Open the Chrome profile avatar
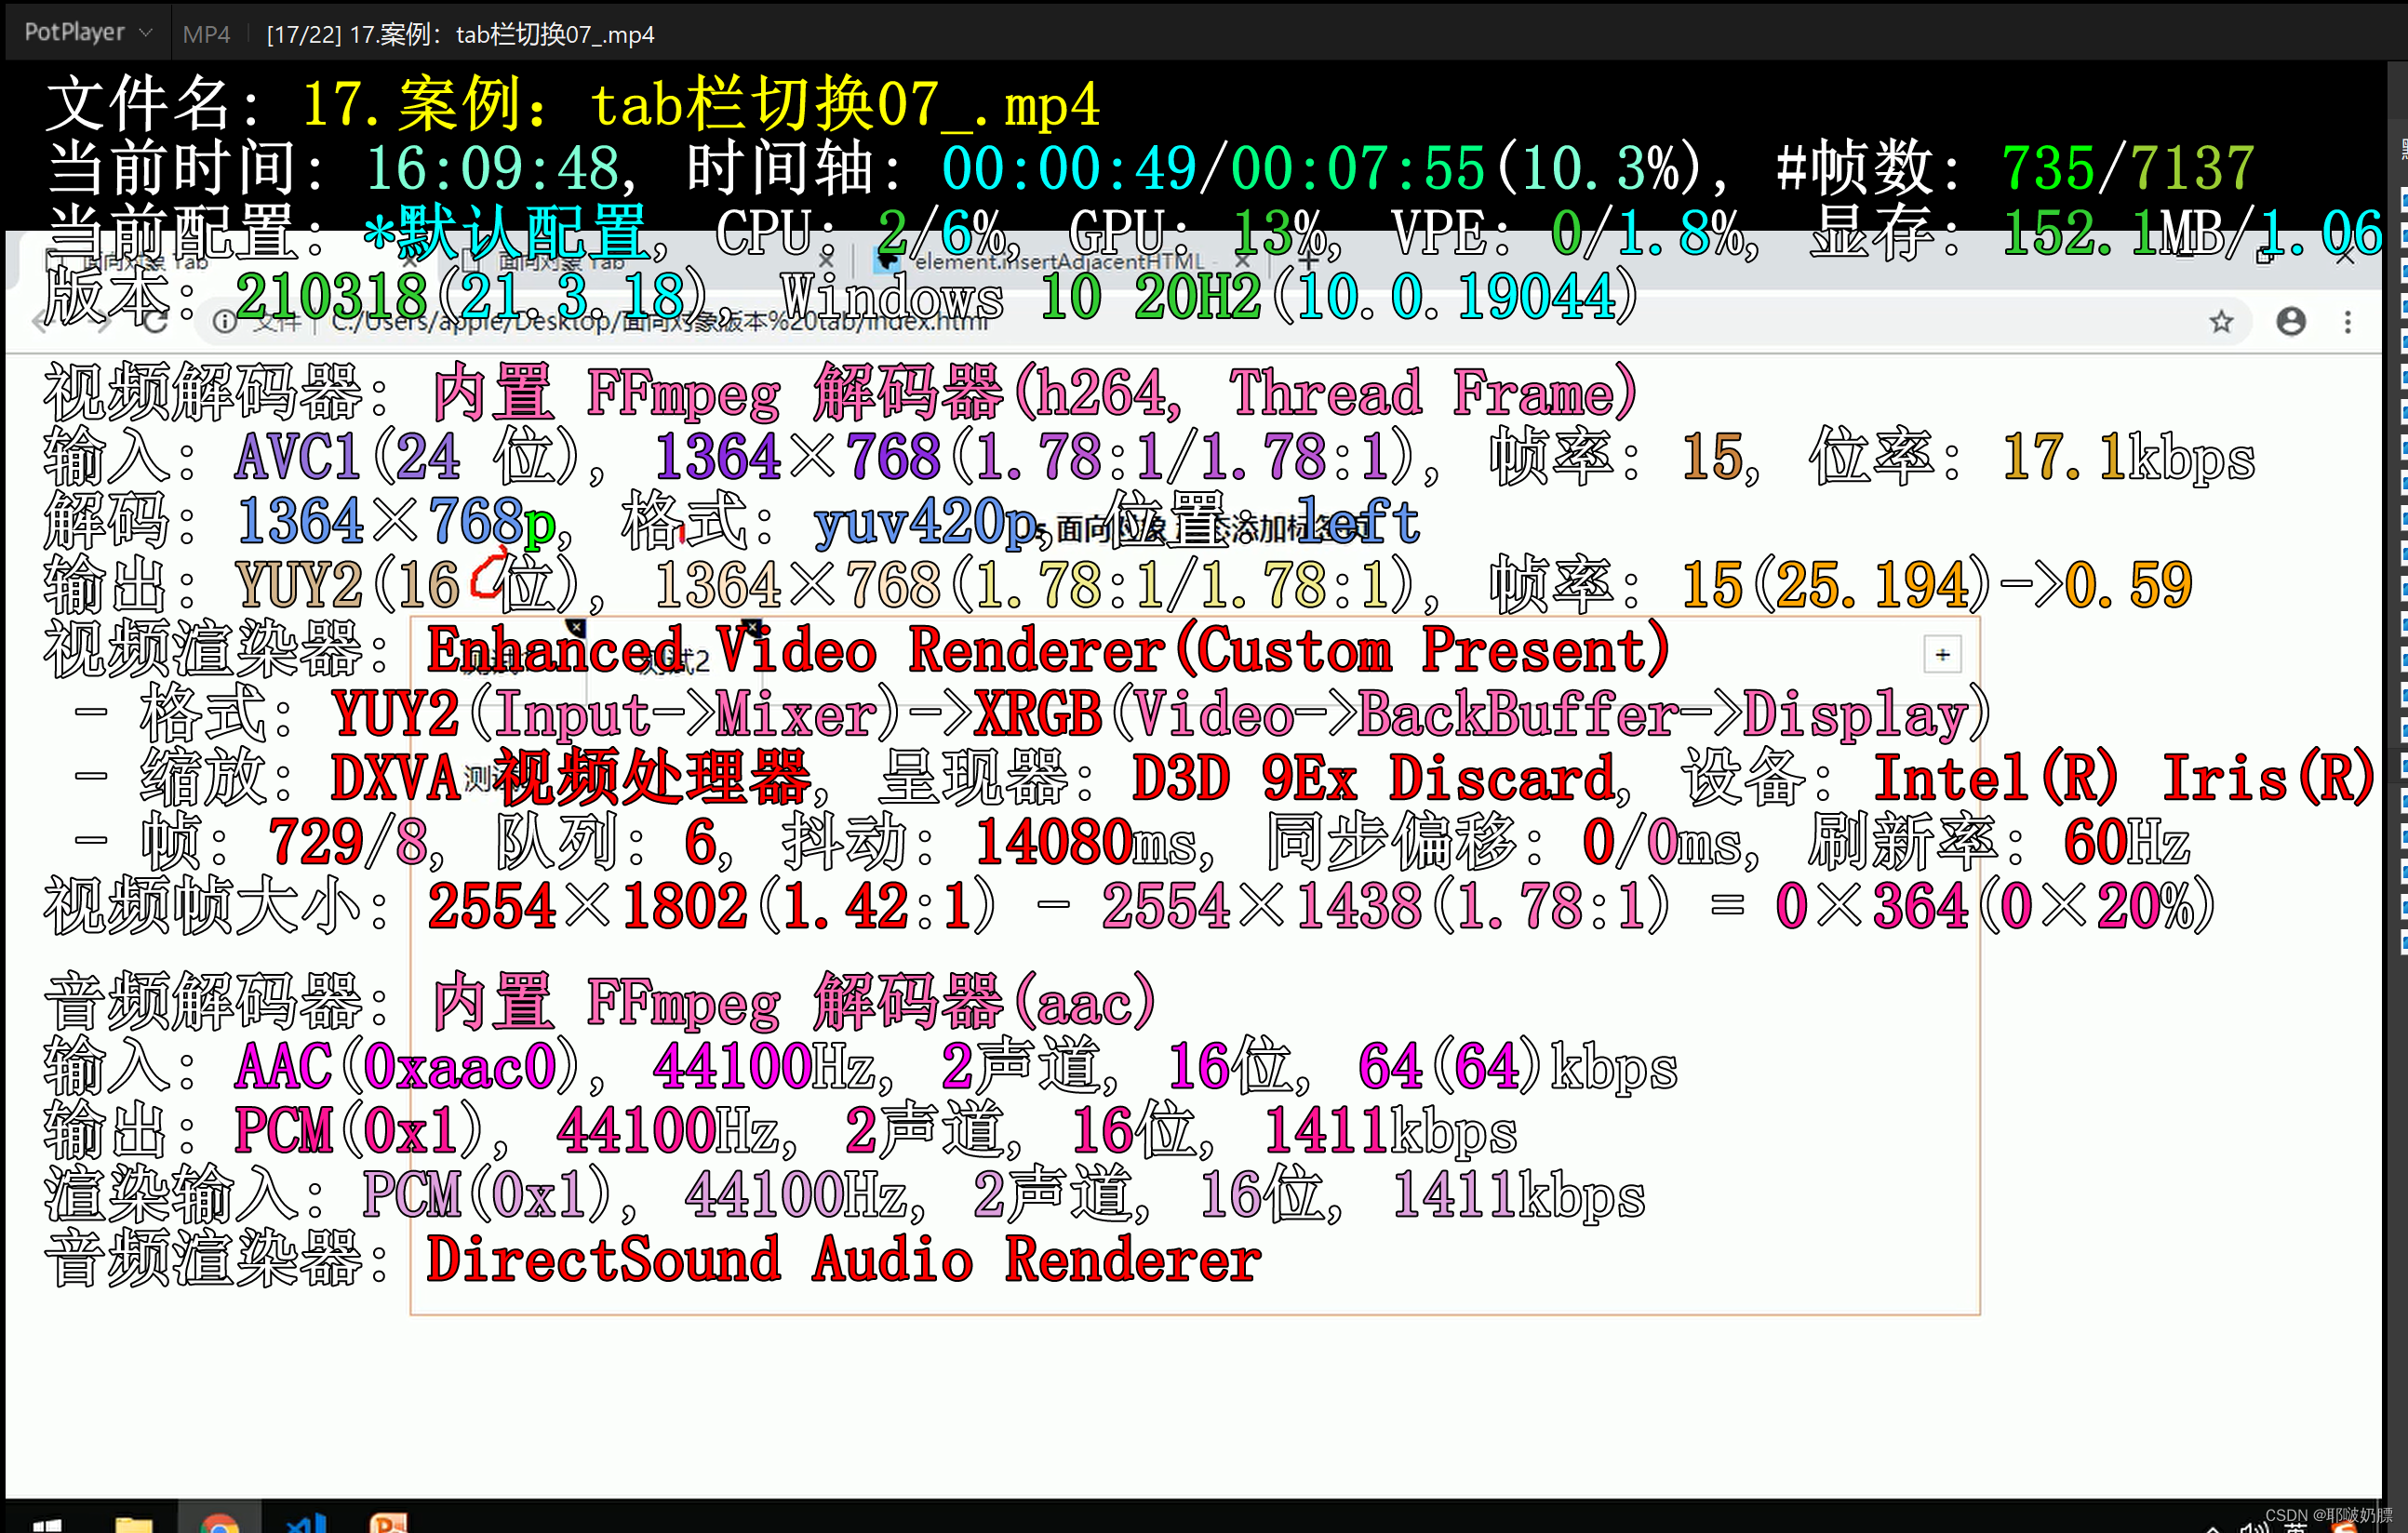2408x1533 pixels. coord(2291,321)
